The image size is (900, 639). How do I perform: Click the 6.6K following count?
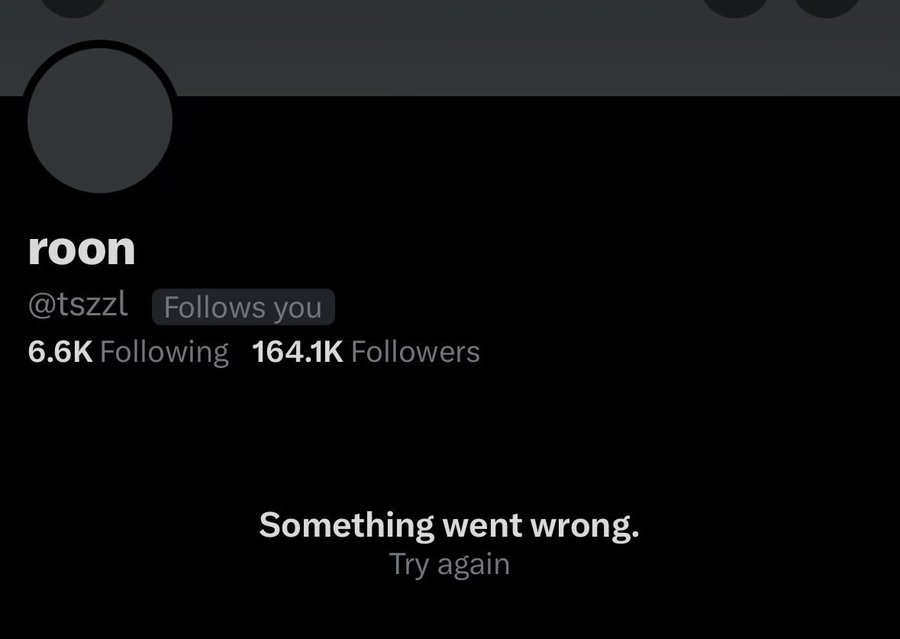[x=60, y=351]
